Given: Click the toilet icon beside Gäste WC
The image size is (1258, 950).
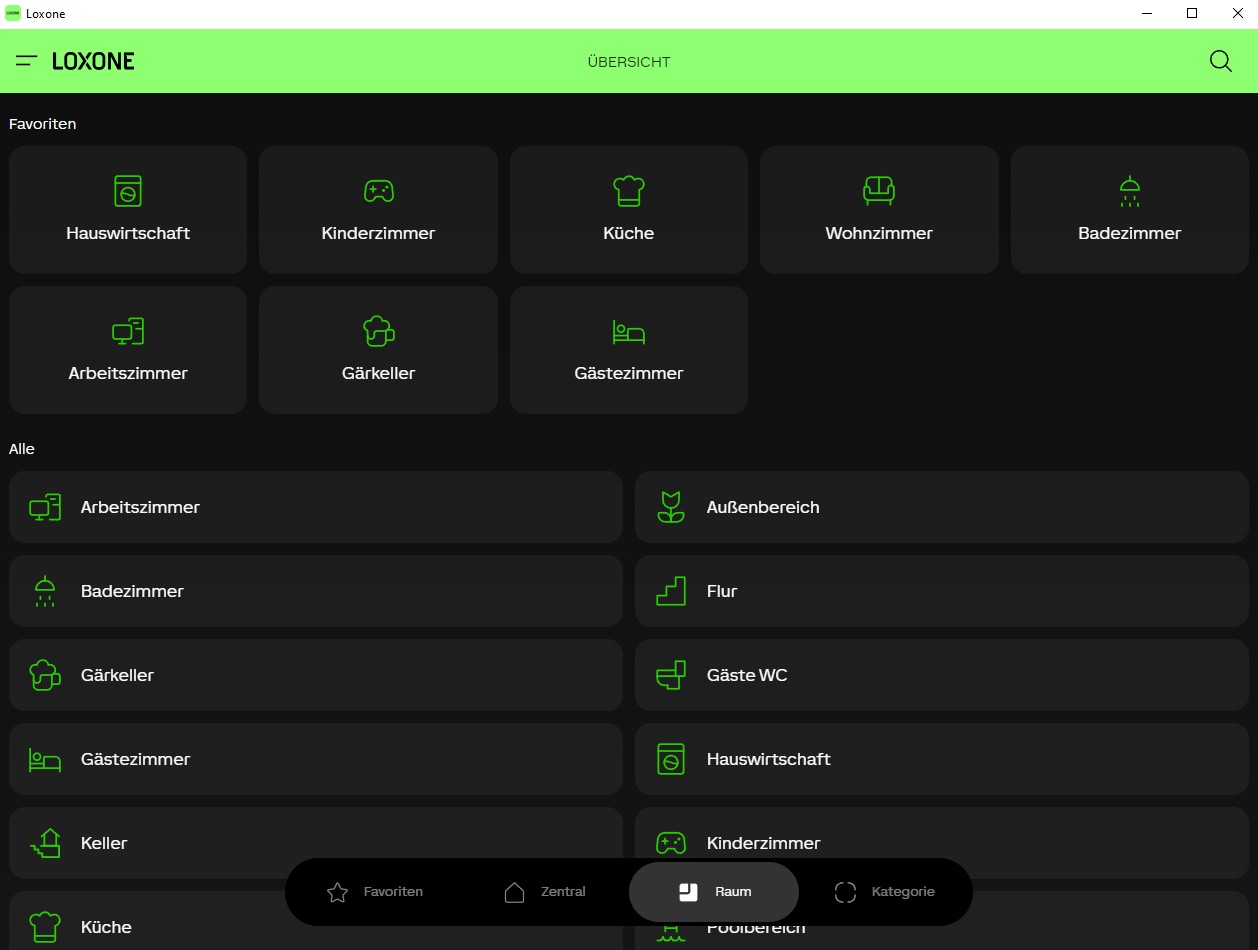Looking at the screenshot, I should pyautogui.click(x=671, y=675).
